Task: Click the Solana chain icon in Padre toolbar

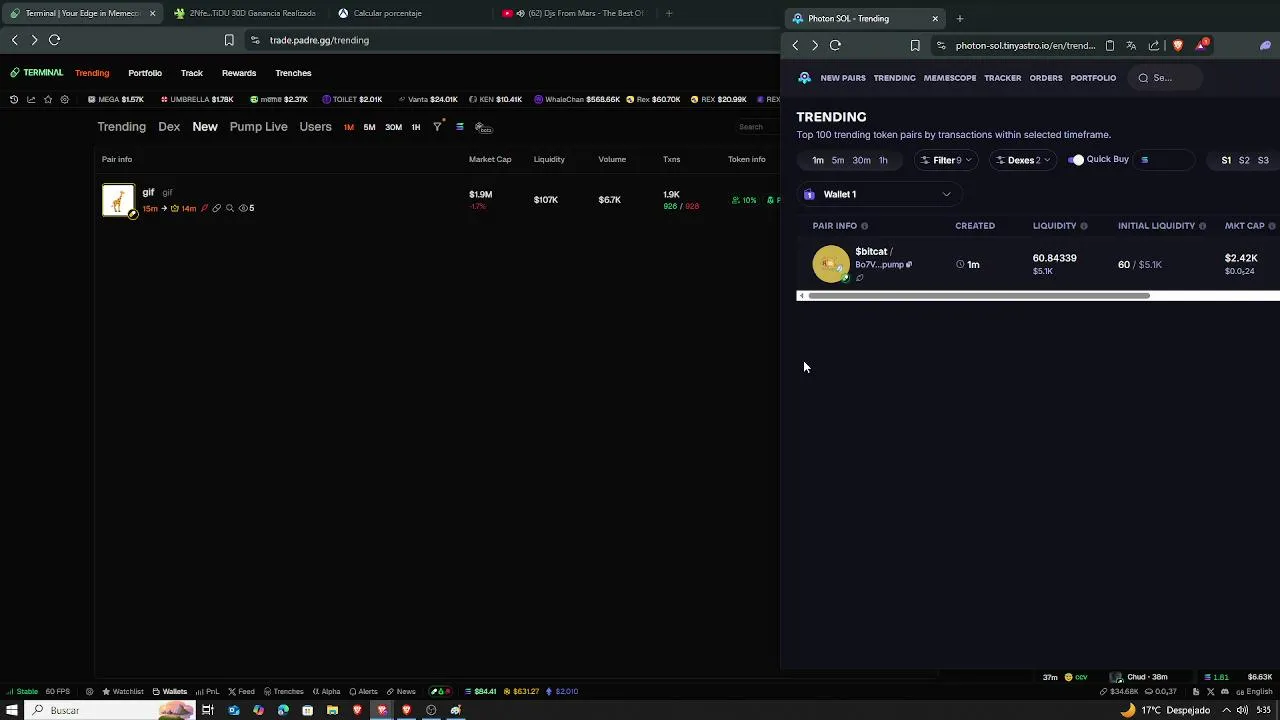Action: 460,127
